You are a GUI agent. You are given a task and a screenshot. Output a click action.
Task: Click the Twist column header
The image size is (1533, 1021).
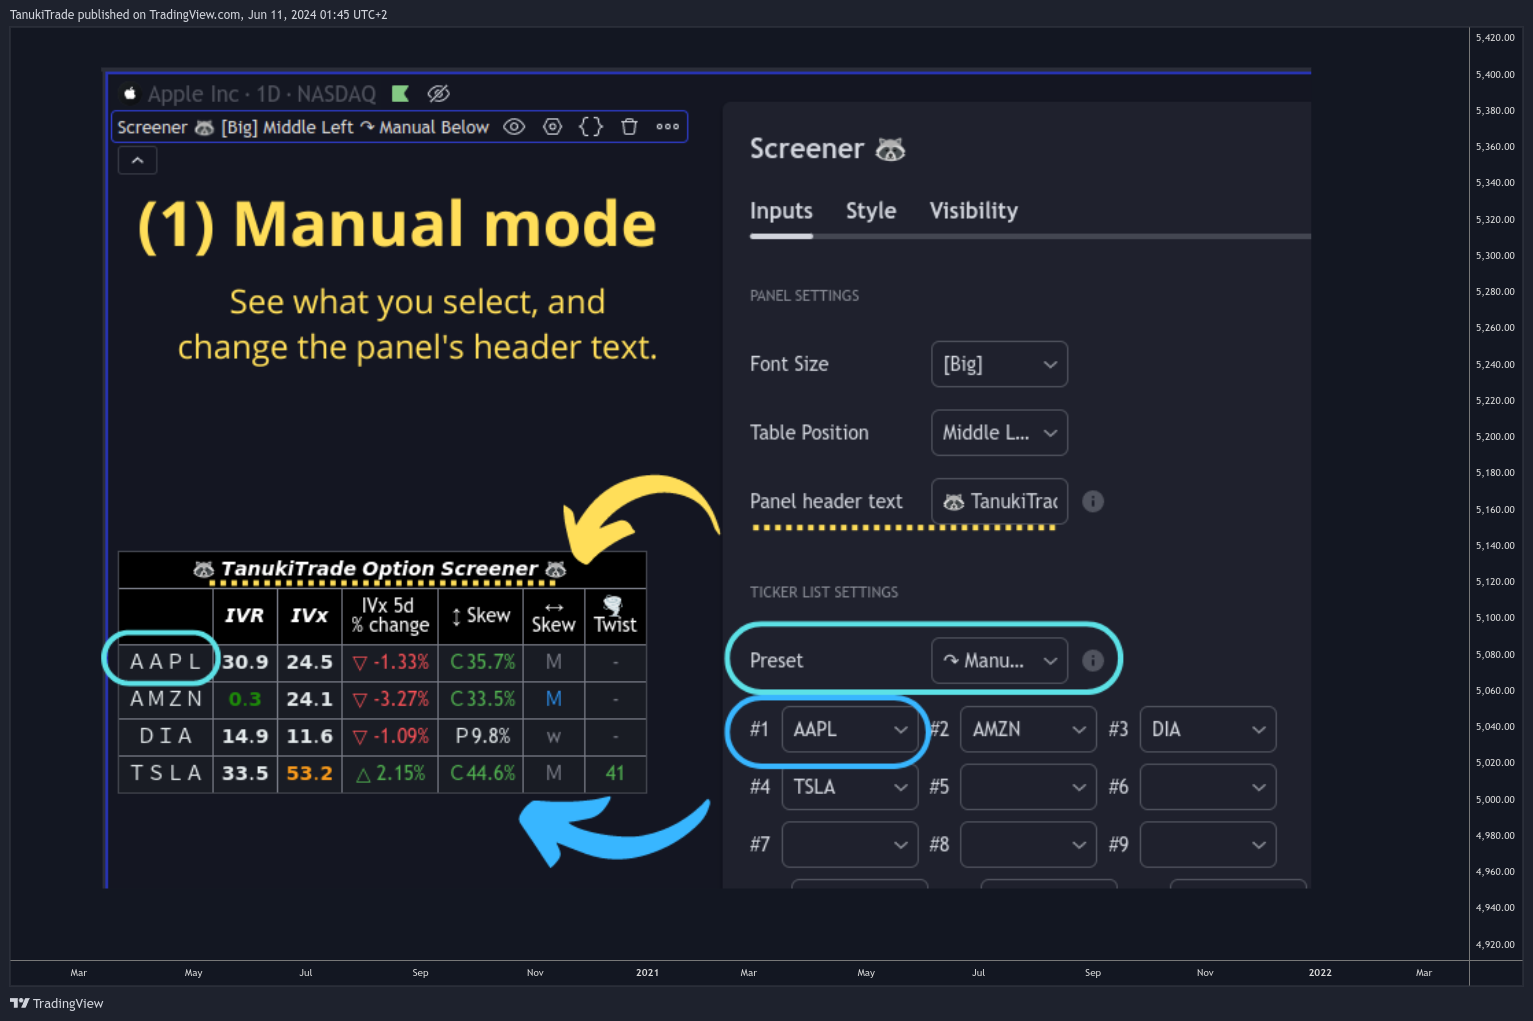615,616
